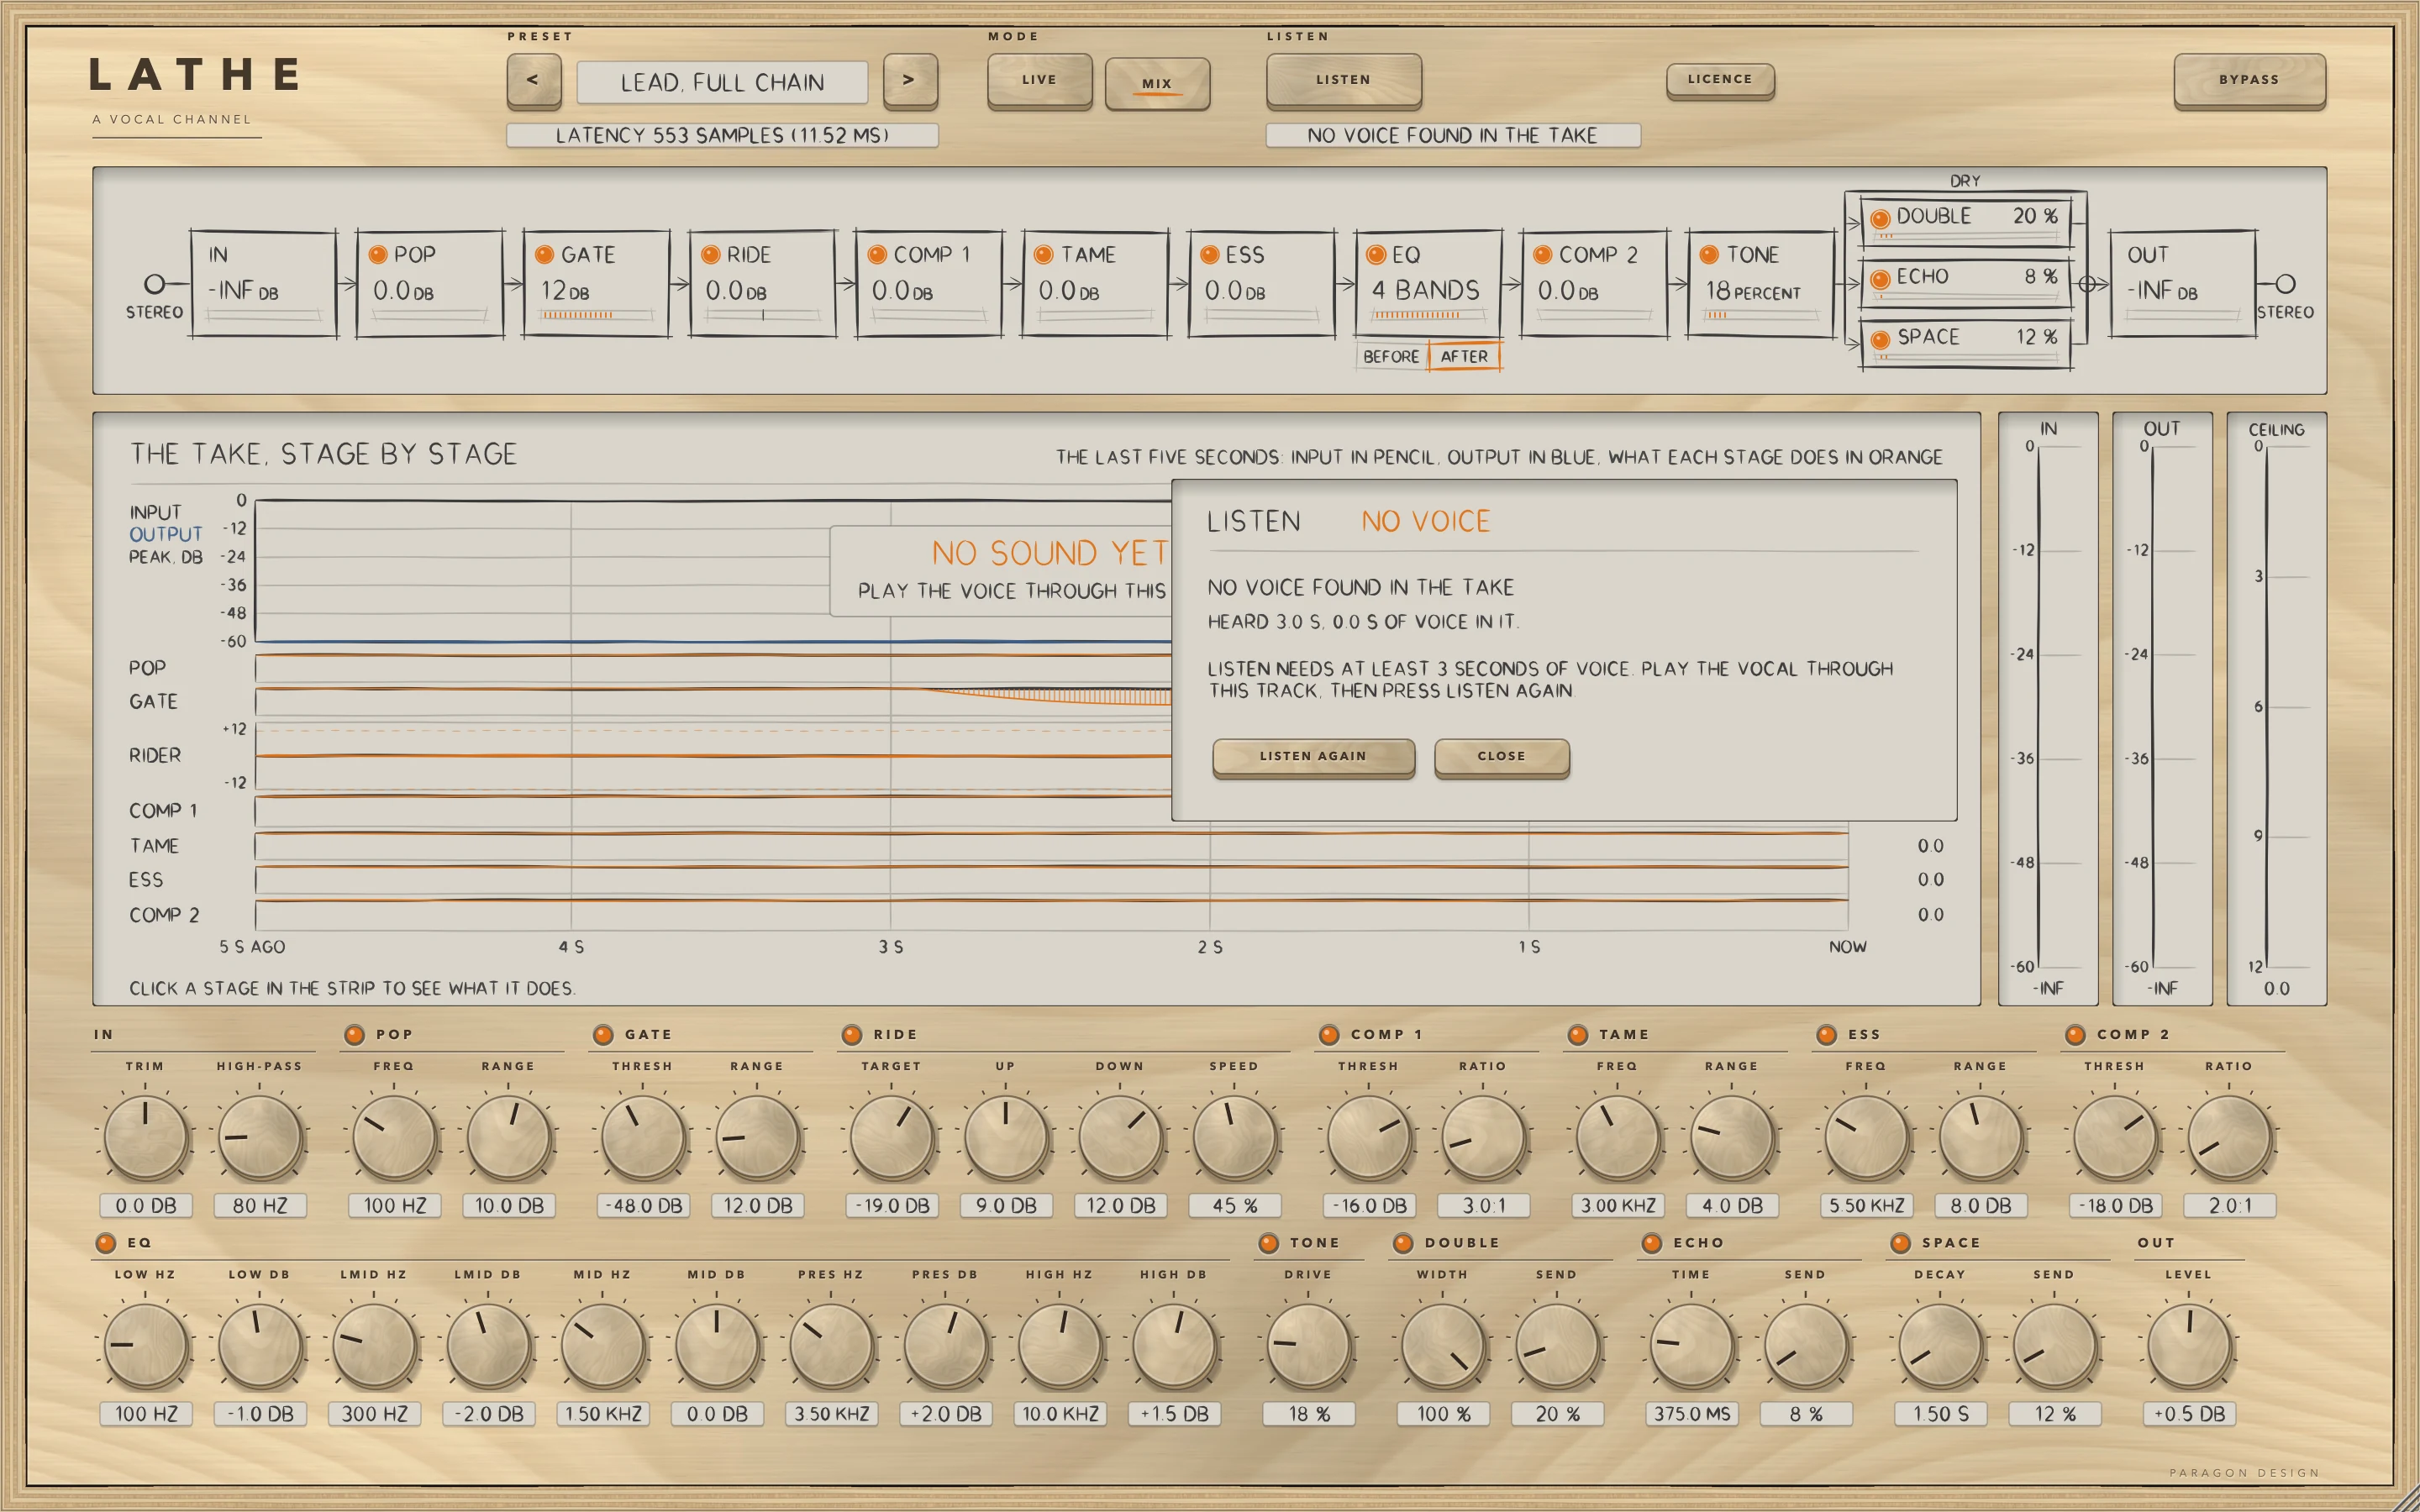This screenshot has height=1512, width=2420.
Task: Toggle the TAME section power LED above FREQ
Action: tap(1578, 1035)
